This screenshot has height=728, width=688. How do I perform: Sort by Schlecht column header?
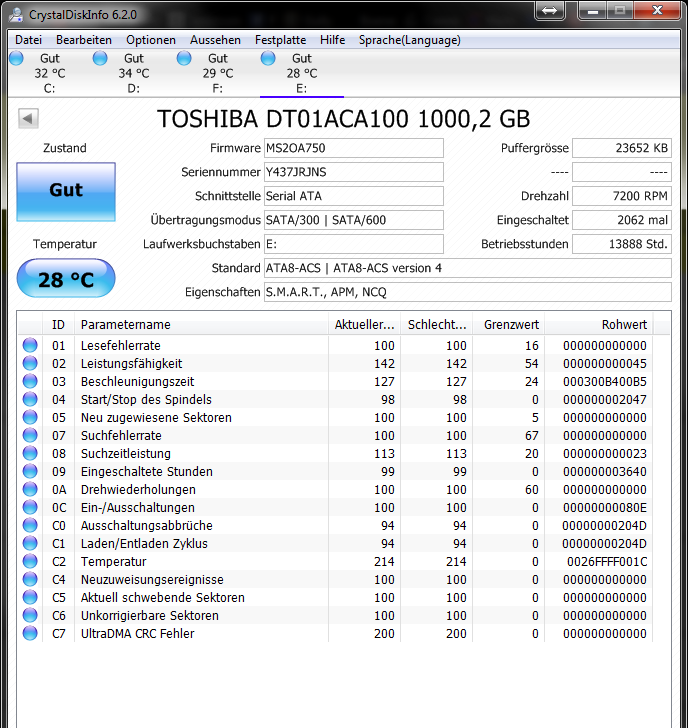[437, 325]
